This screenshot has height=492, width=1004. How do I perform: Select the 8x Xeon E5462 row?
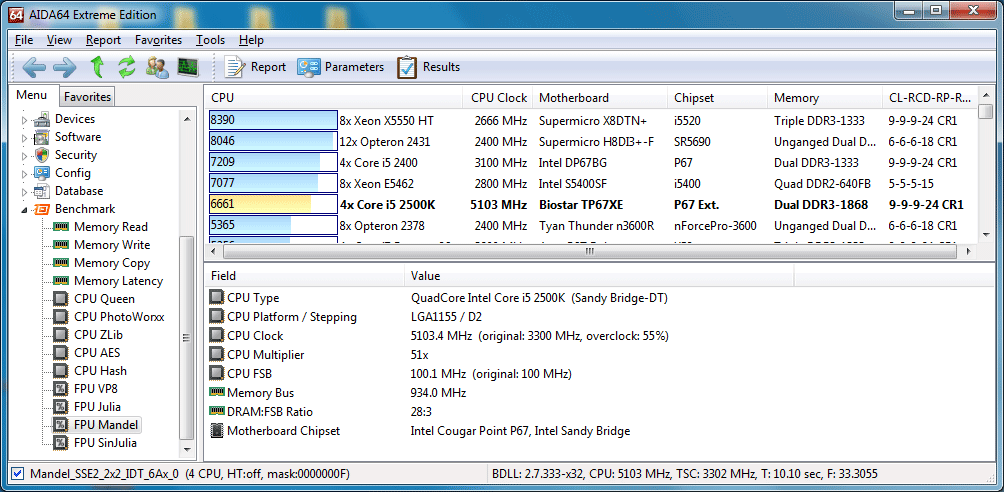(x=592, y=184)
